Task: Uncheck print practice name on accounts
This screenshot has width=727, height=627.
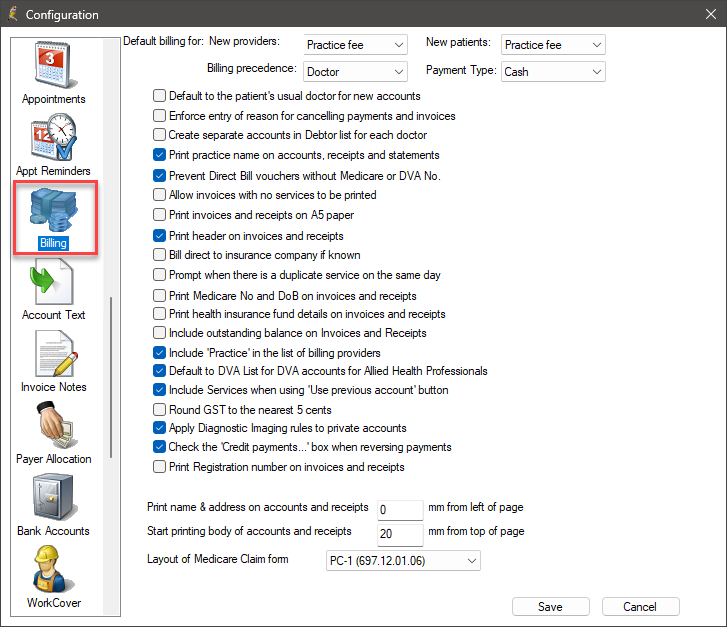Action: click(159, 154)
